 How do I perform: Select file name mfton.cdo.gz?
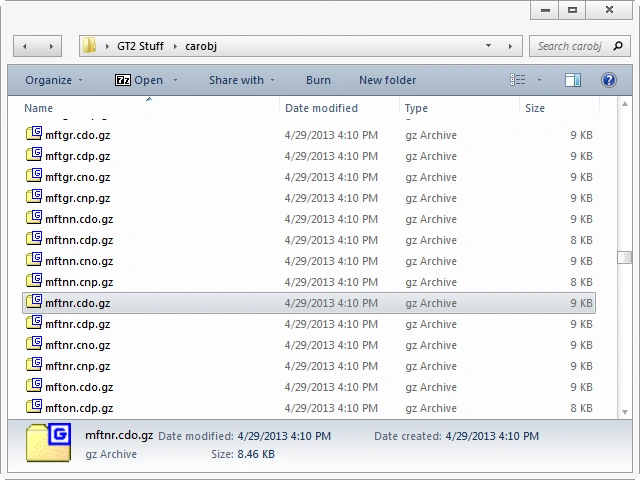click(79, 387)
